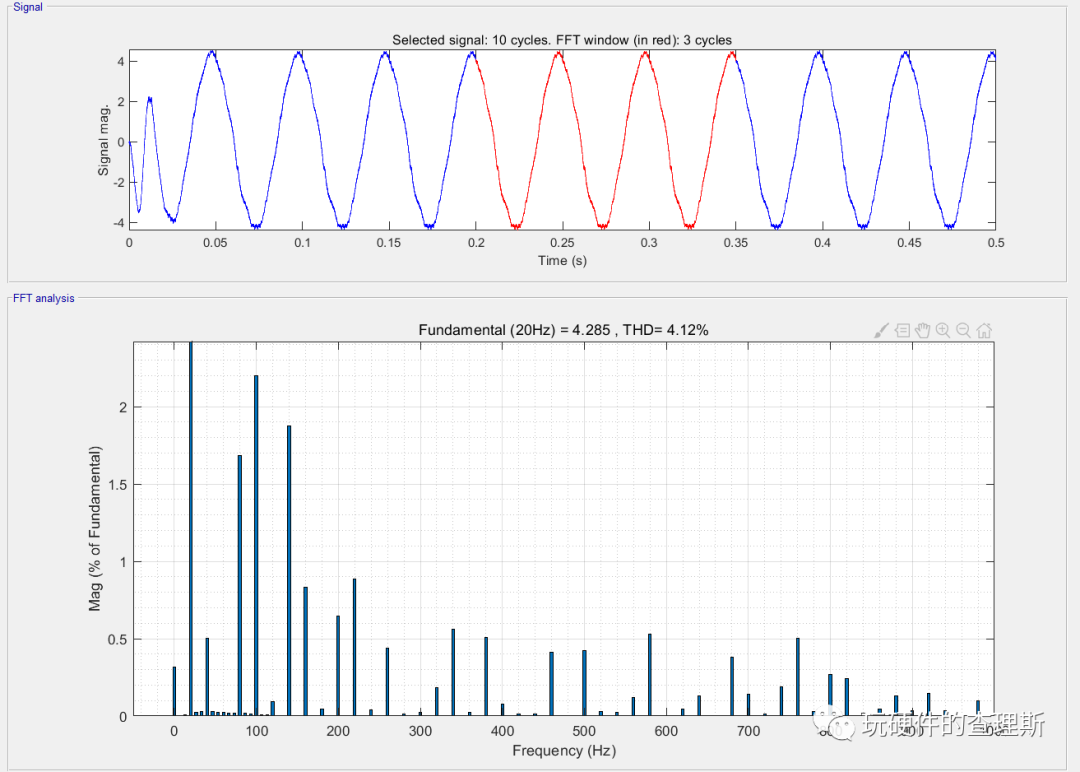Image resolution: width=1080 pixels, height=772 pixels.
Task: Click the red FFT window waveform section
Action: coord(605,140)
